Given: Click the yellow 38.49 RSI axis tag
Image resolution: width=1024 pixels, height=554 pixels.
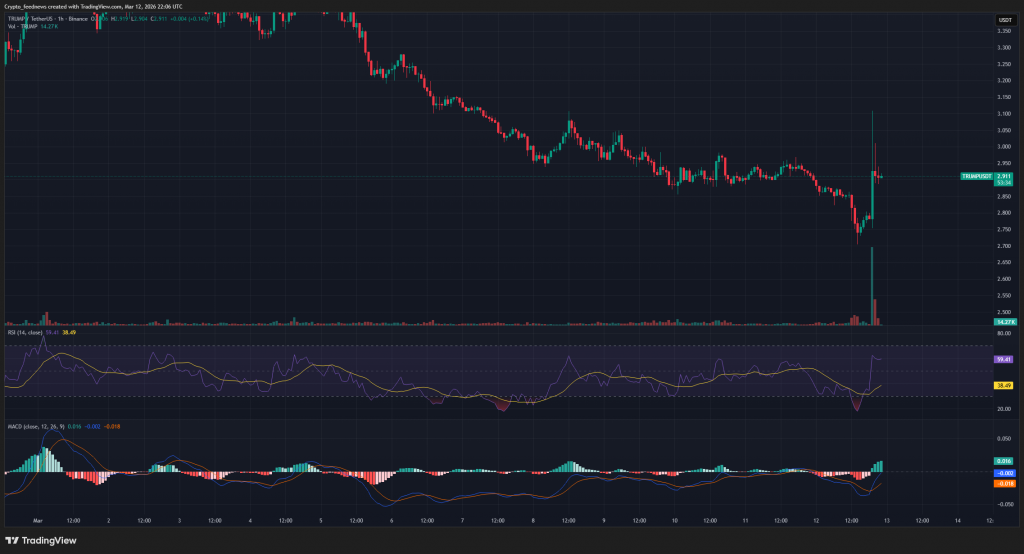Looking at the screenshot, I should pyautogui.click(x=1004, y=385).
